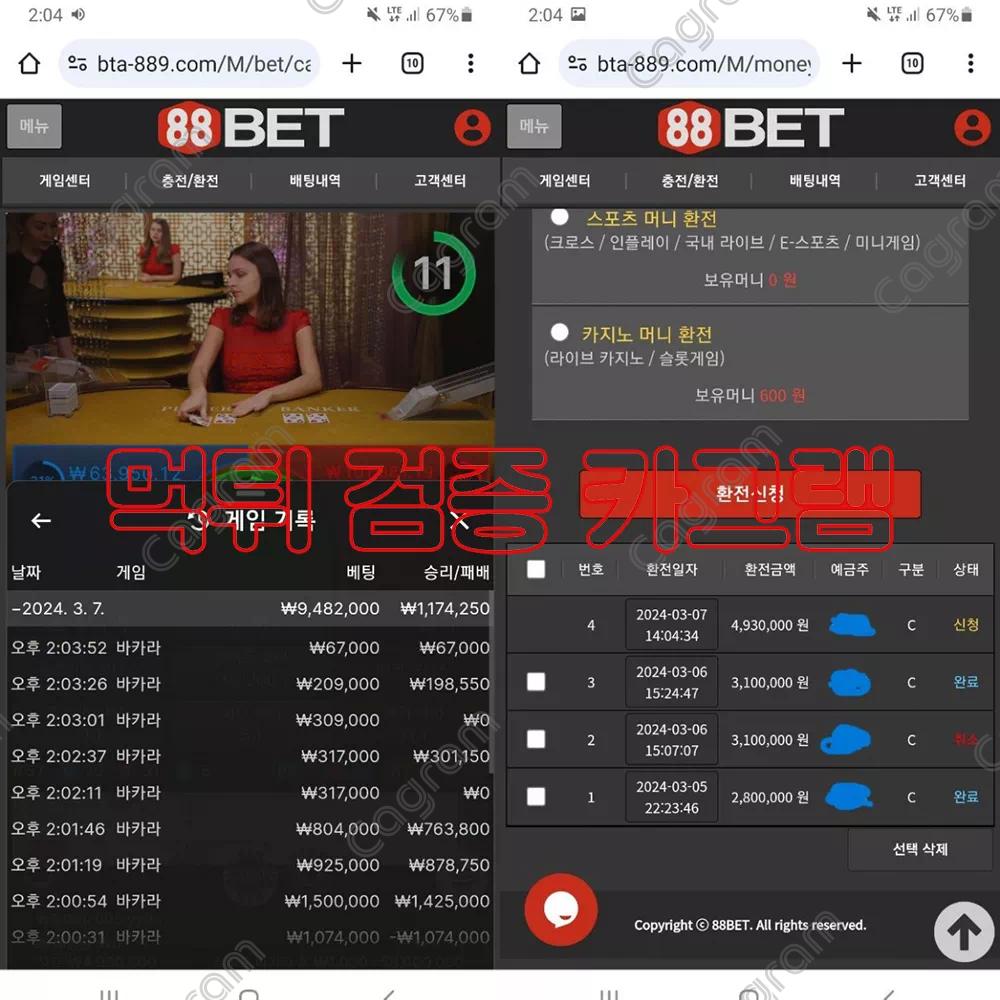Tap the home icon in left browser
The image size is (1000, 1000).
[x=29, y=64]
